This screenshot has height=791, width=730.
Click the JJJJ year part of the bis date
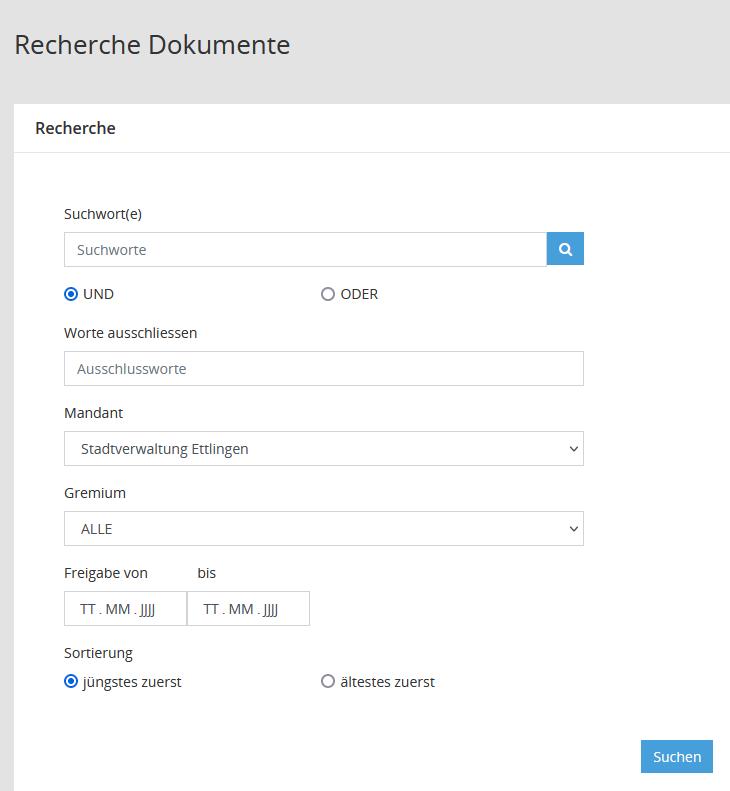pyautogui.click(x=270, y=609)
